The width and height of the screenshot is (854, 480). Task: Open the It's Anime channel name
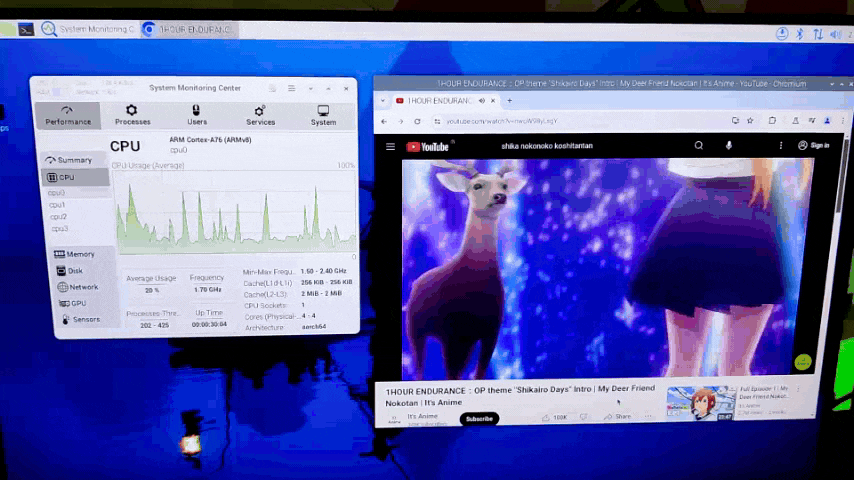tap(423, 416)
